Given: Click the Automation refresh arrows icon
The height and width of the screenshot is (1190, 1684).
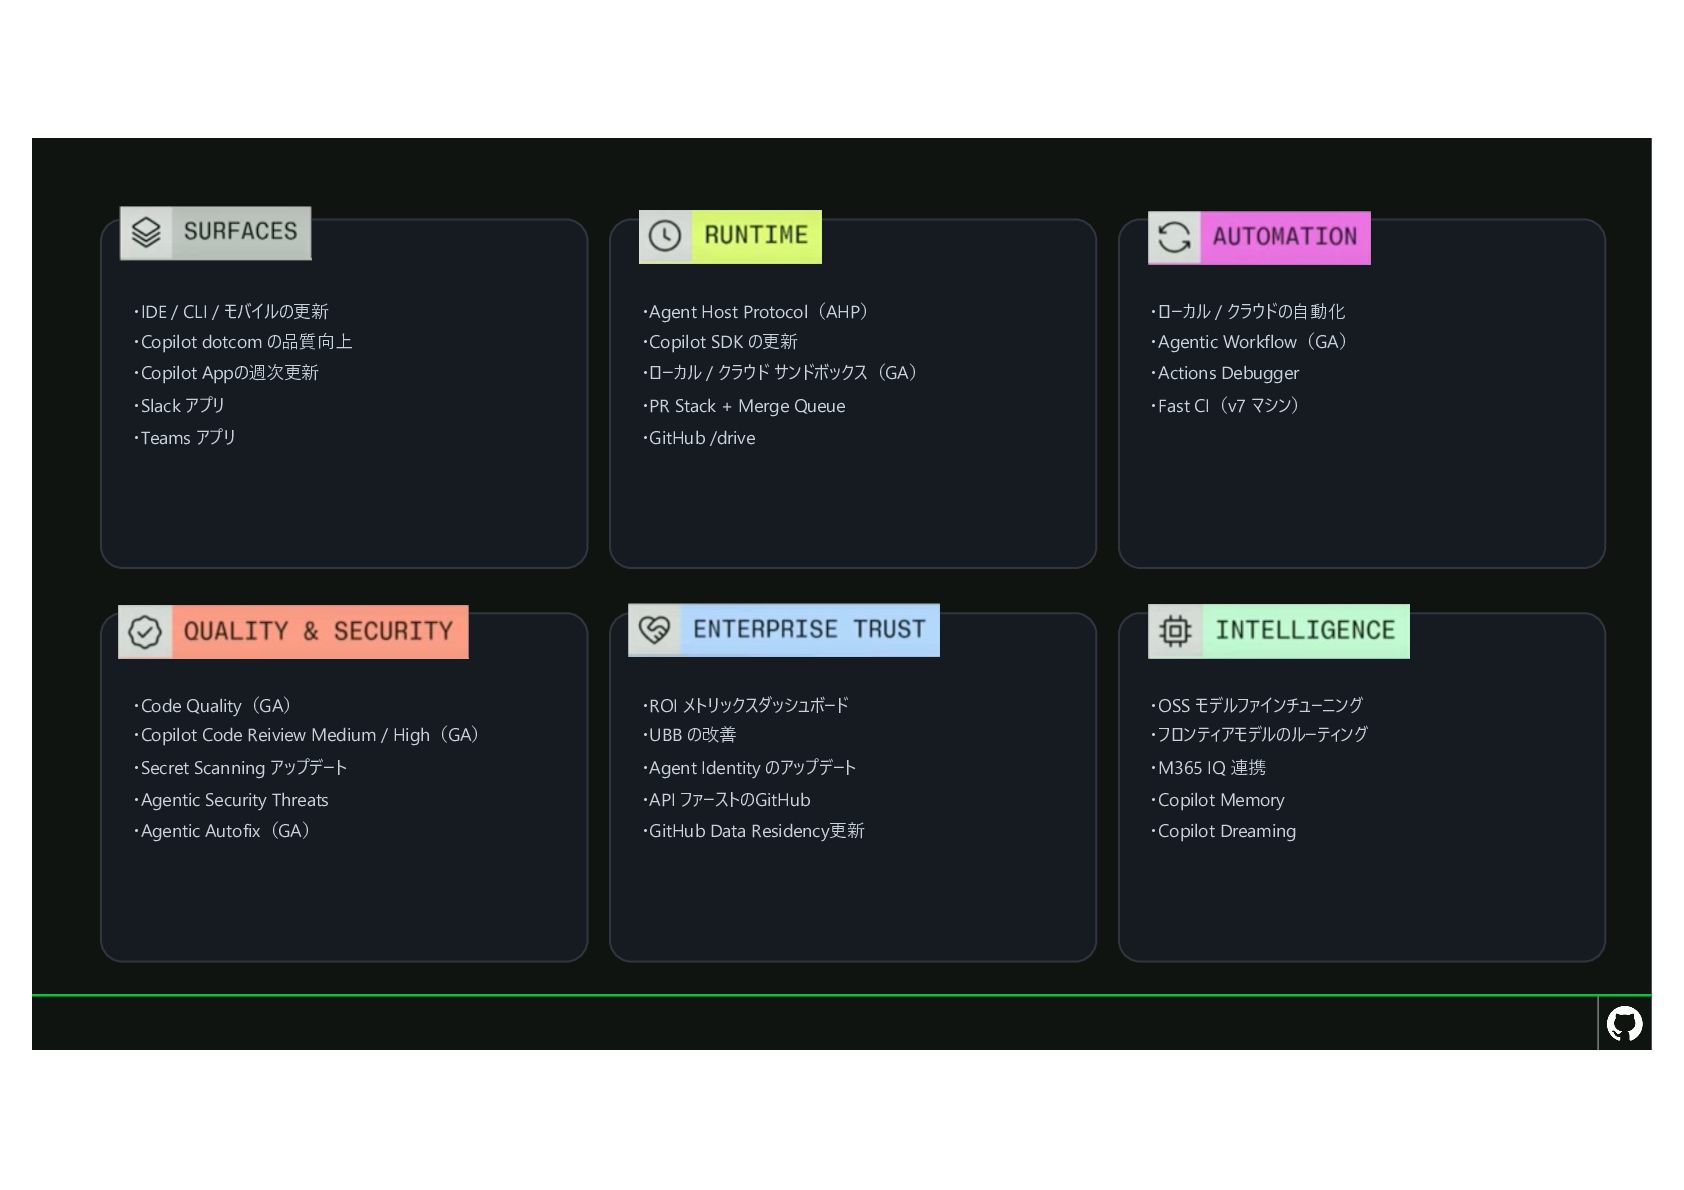Looking at the screenshot, I should (x=1174, y=237).
